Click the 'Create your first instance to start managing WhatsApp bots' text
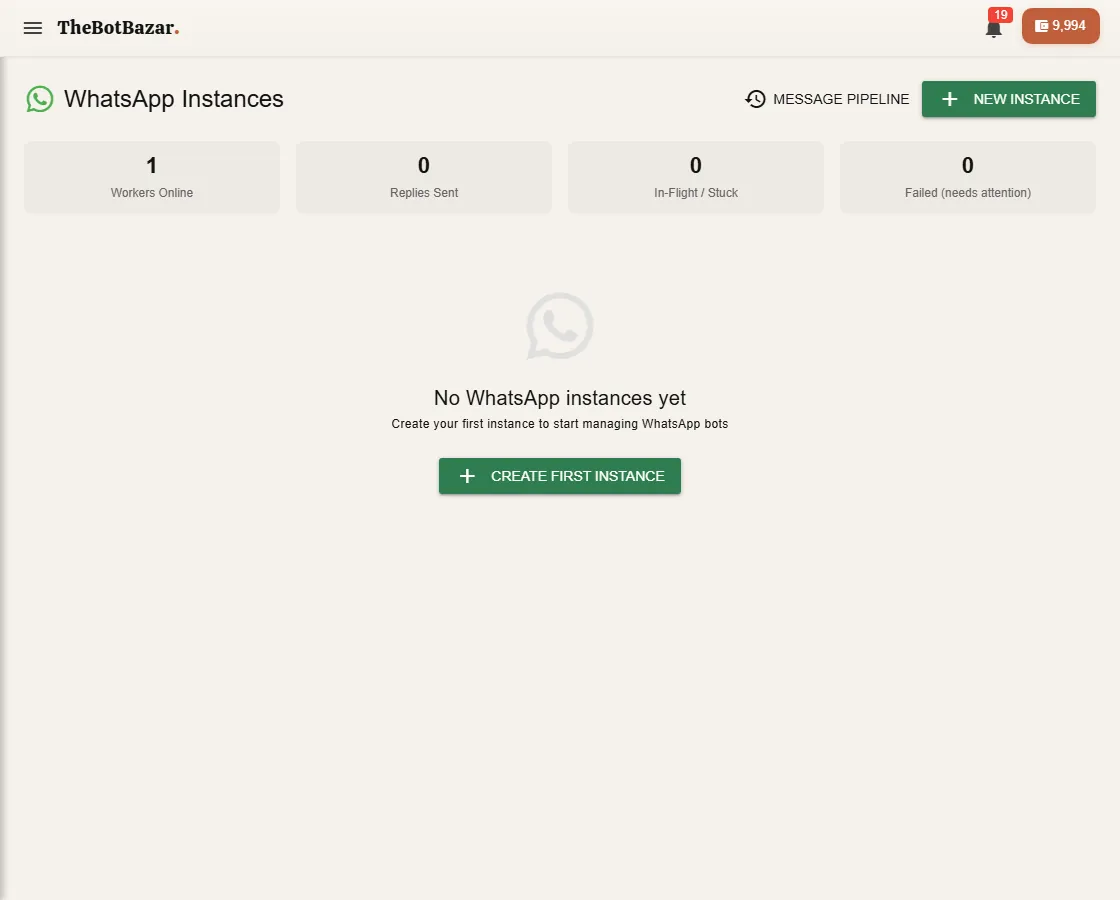This screenshot has height=900, width=1120. [x=560, y=424]
